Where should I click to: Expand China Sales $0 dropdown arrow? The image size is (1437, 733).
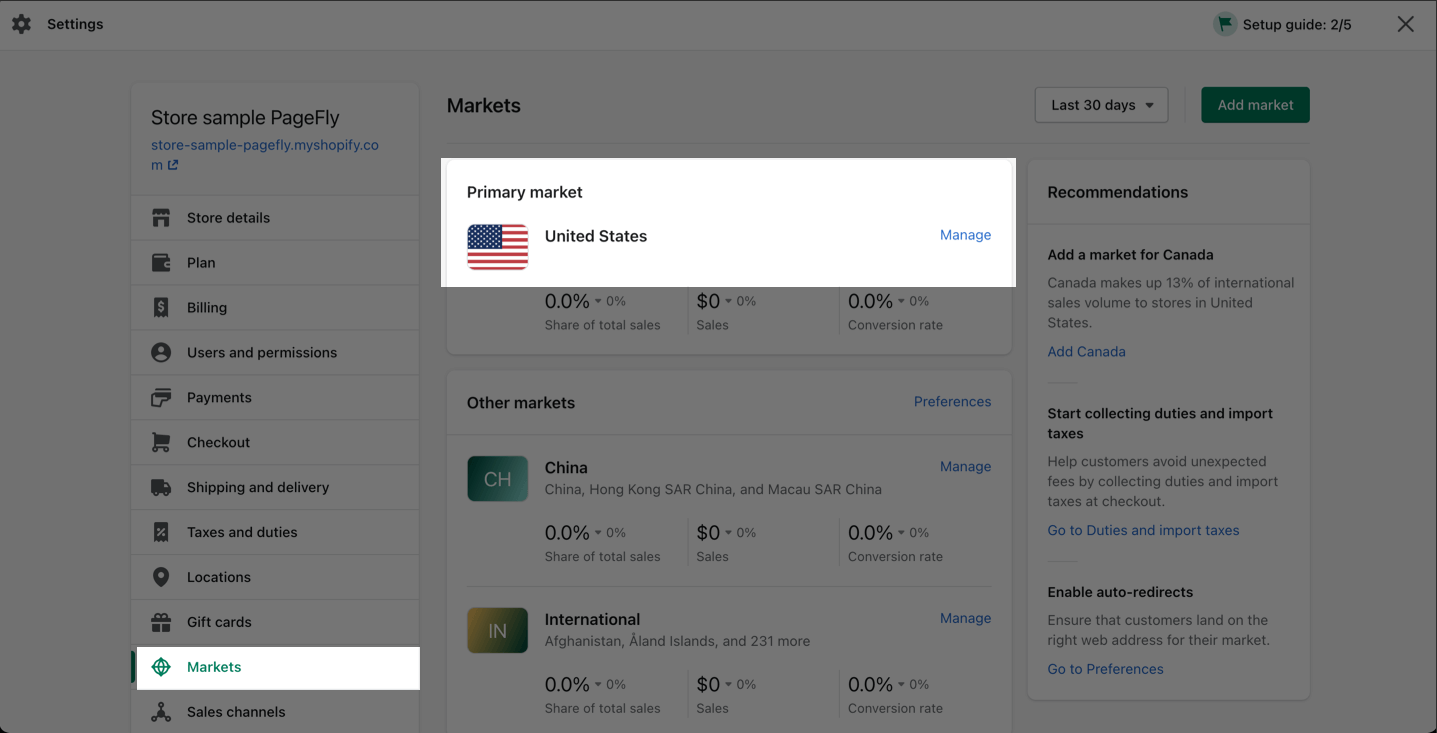[729, 533]
